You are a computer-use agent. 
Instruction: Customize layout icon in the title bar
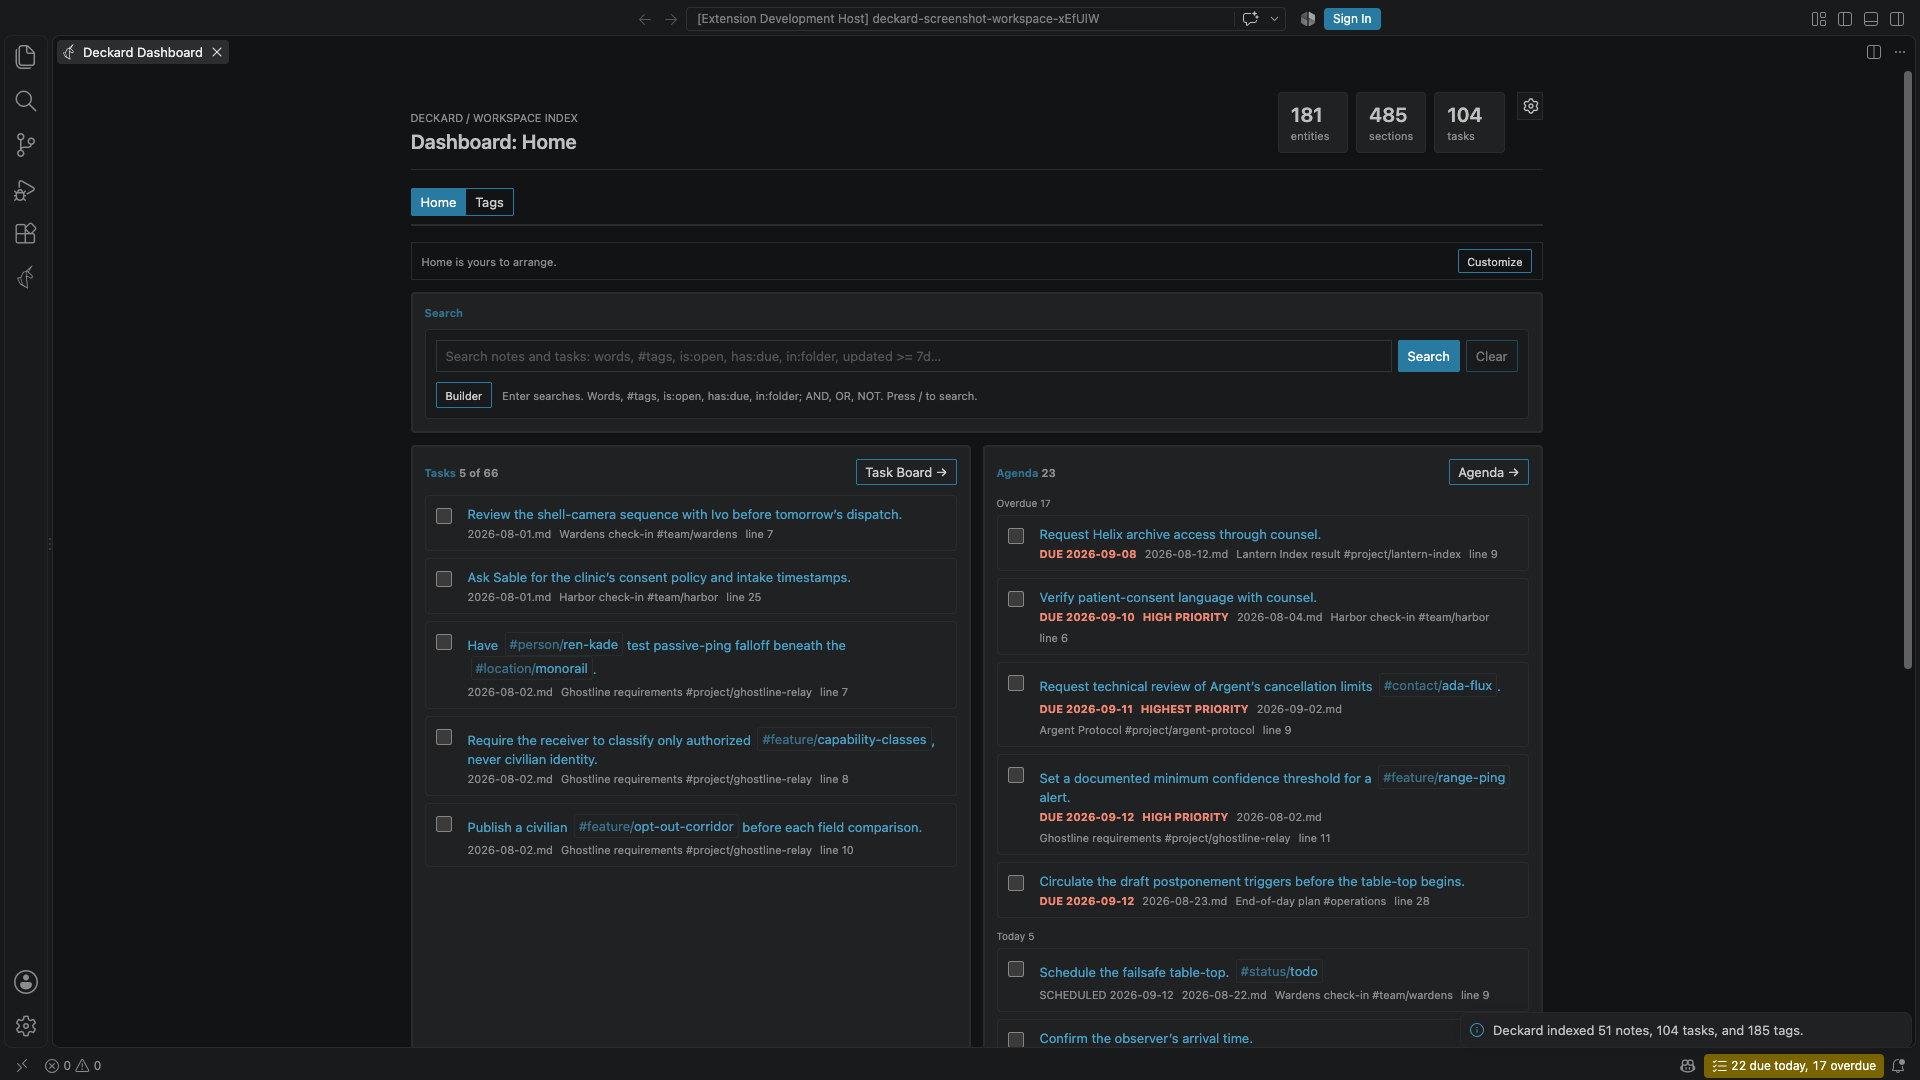[x=1819, y=19]
